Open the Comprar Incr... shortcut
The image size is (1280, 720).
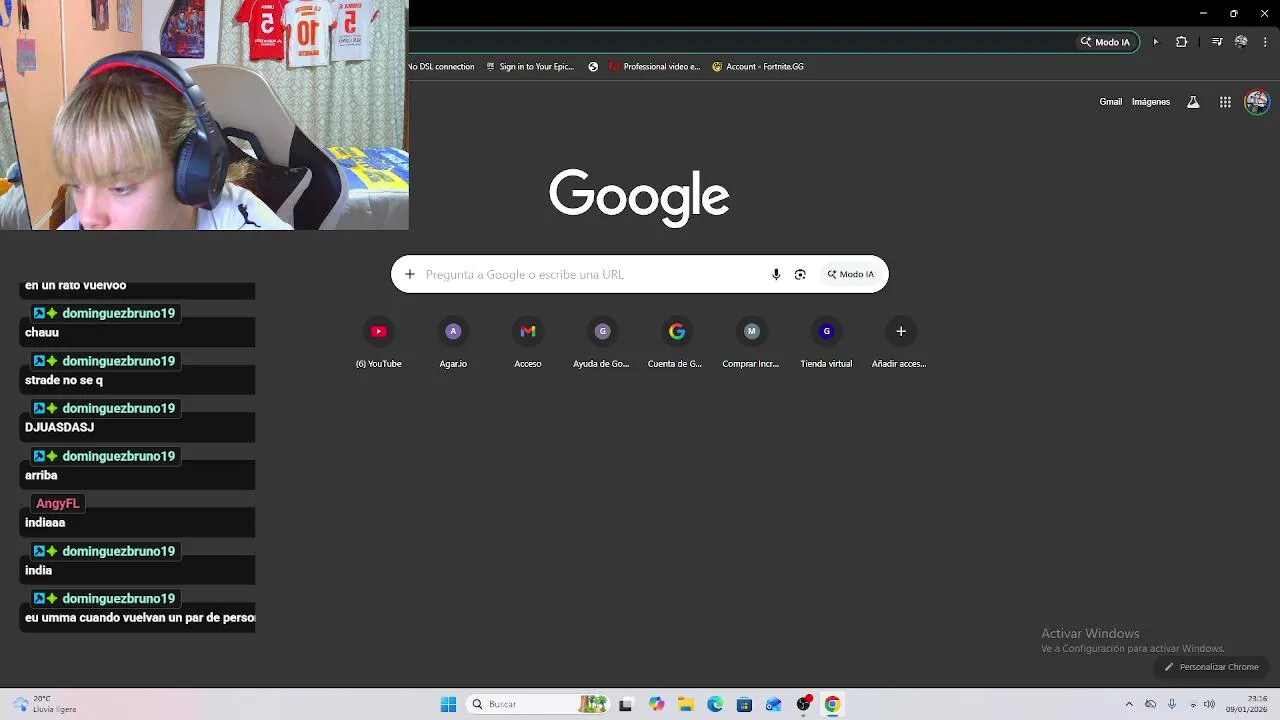click(751, 343)
